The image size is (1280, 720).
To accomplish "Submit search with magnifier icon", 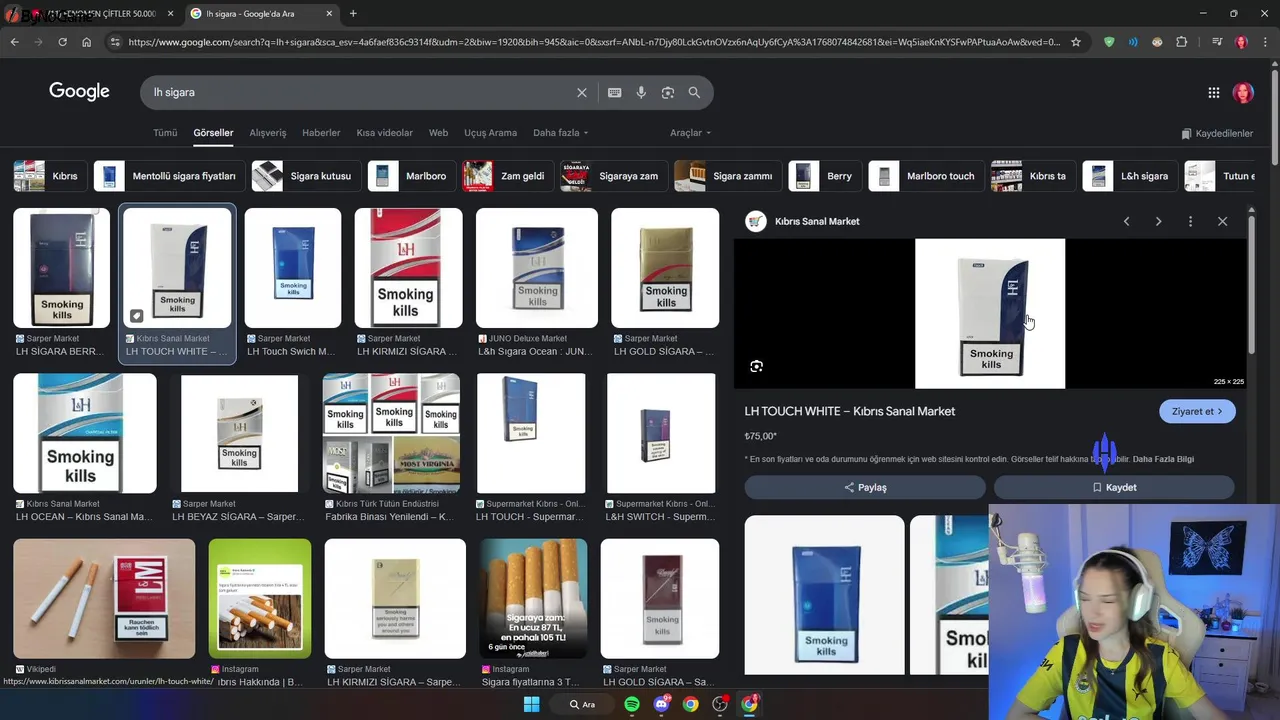I will (x=694, y=92).
